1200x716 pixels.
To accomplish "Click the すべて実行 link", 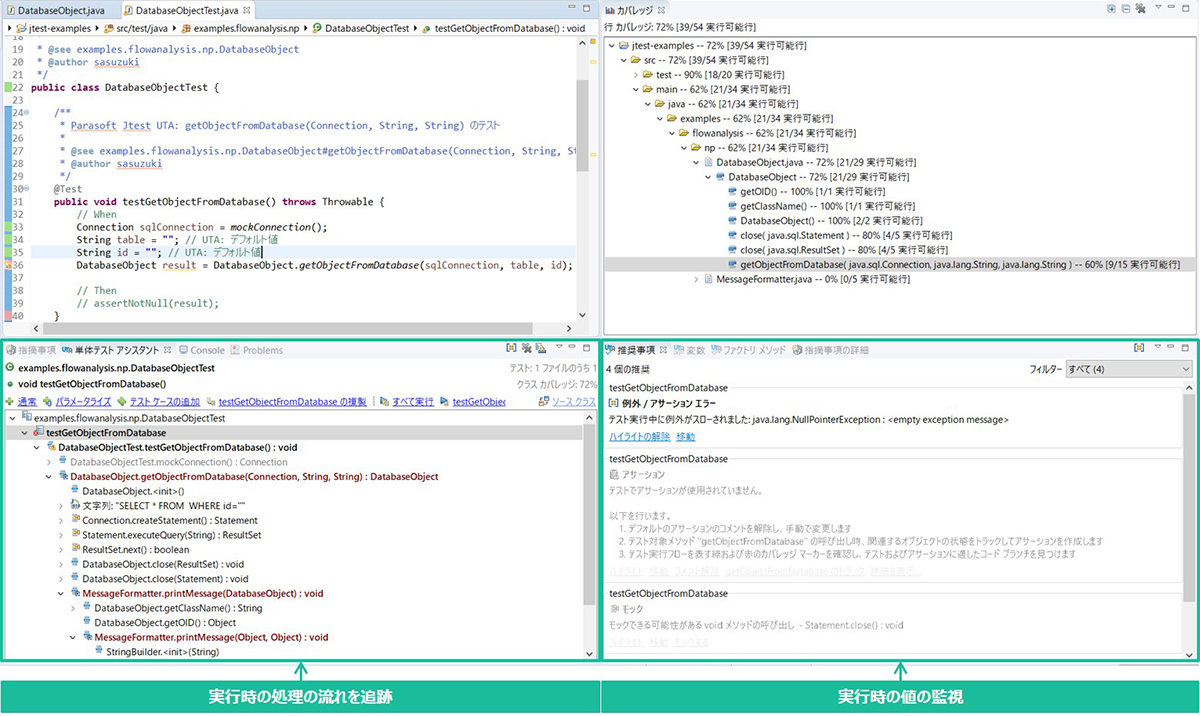I will (412, 401).
